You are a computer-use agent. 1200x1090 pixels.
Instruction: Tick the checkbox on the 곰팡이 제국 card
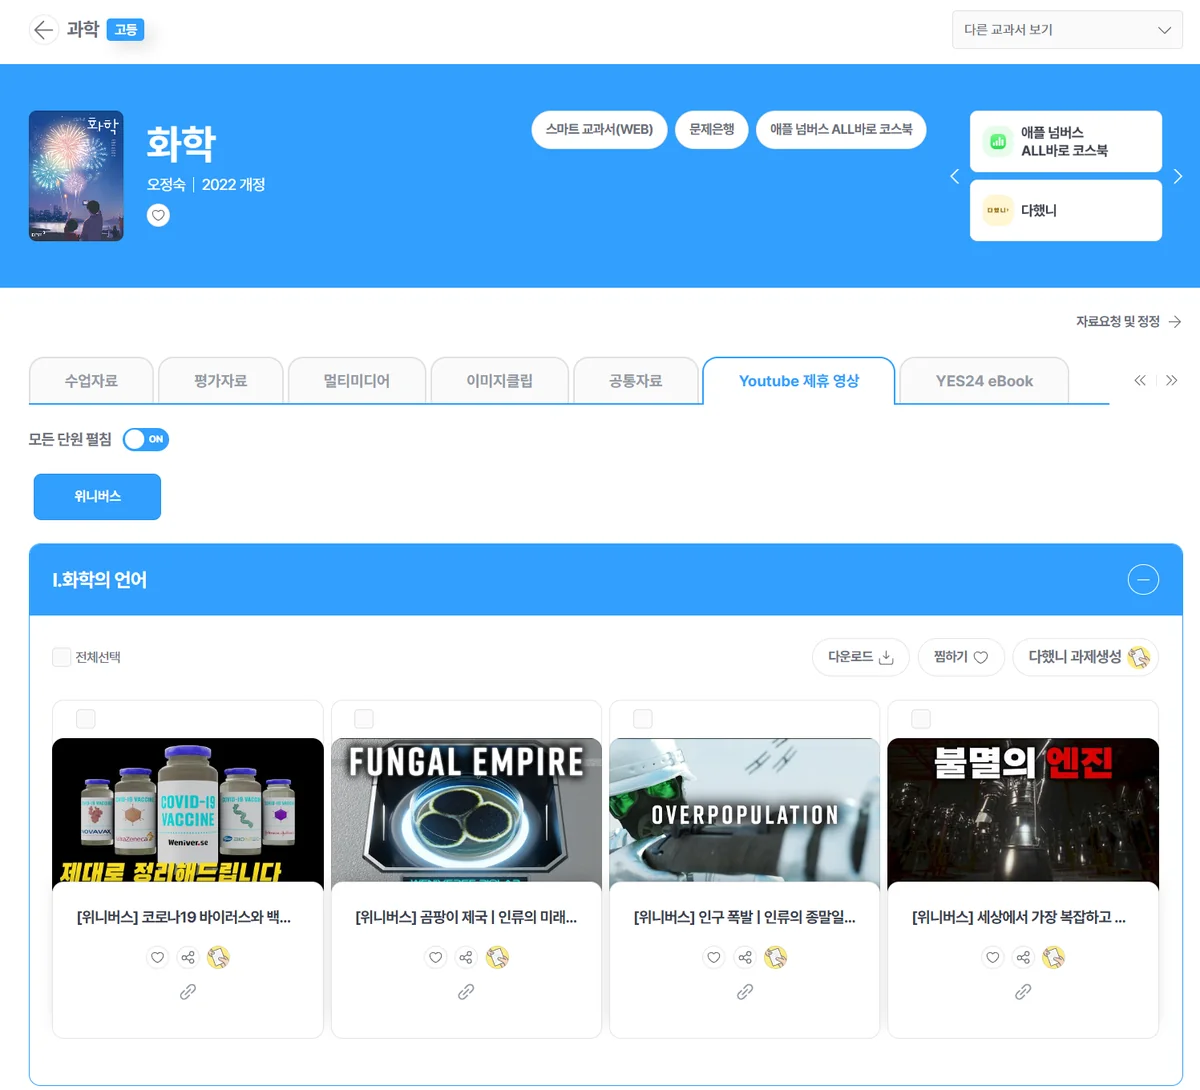(x=364, y=719)
